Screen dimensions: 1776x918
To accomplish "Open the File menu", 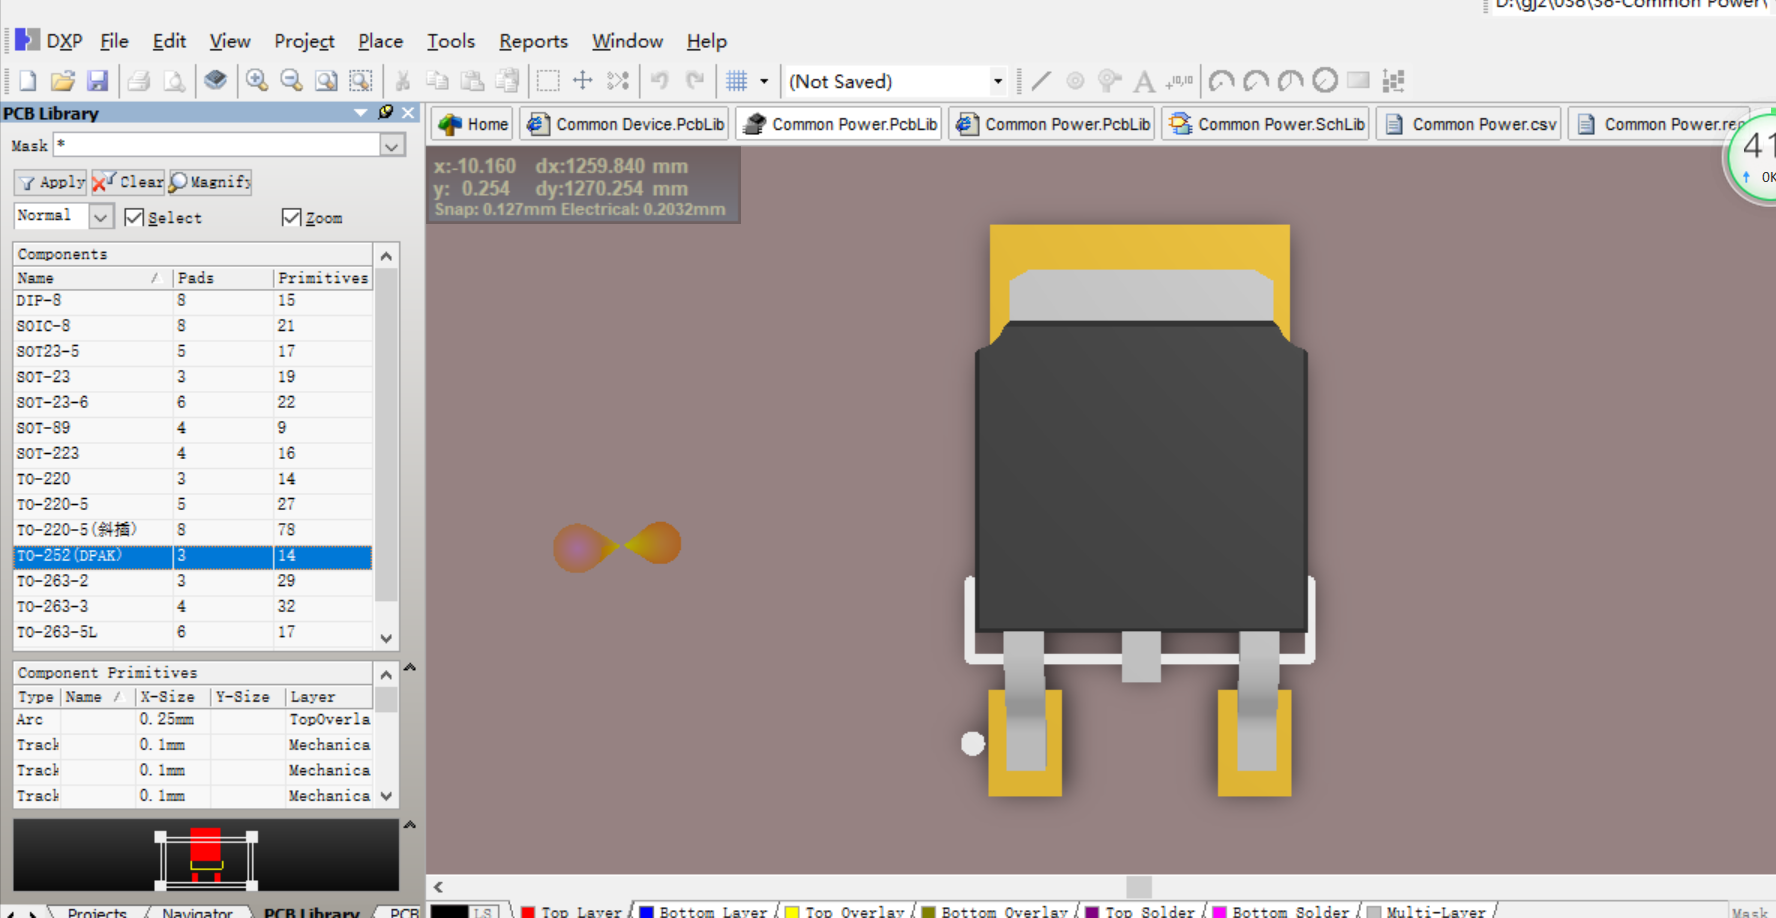I will coord(114,41).
